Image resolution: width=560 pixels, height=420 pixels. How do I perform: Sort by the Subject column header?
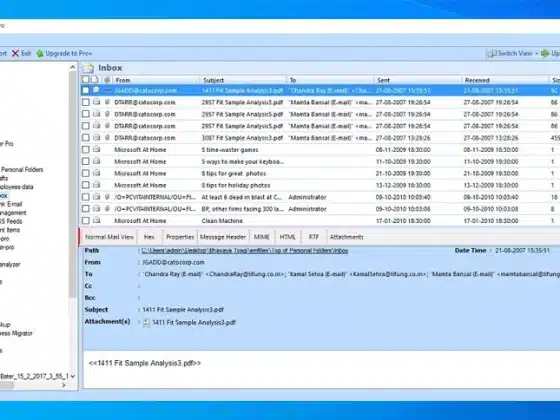[x=243, y=80]
